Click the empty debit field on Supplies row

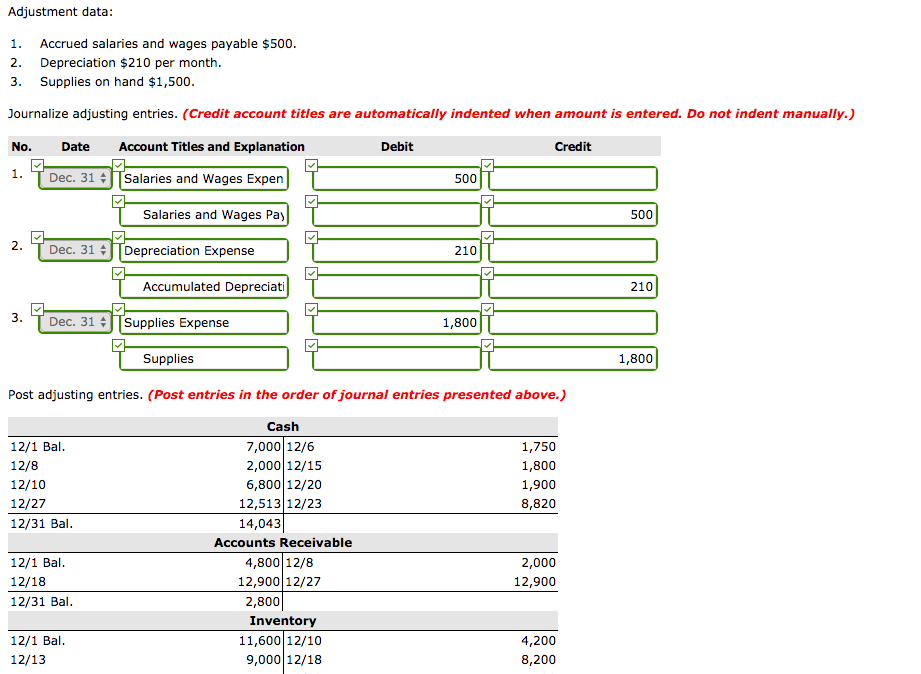pos(396,358)
